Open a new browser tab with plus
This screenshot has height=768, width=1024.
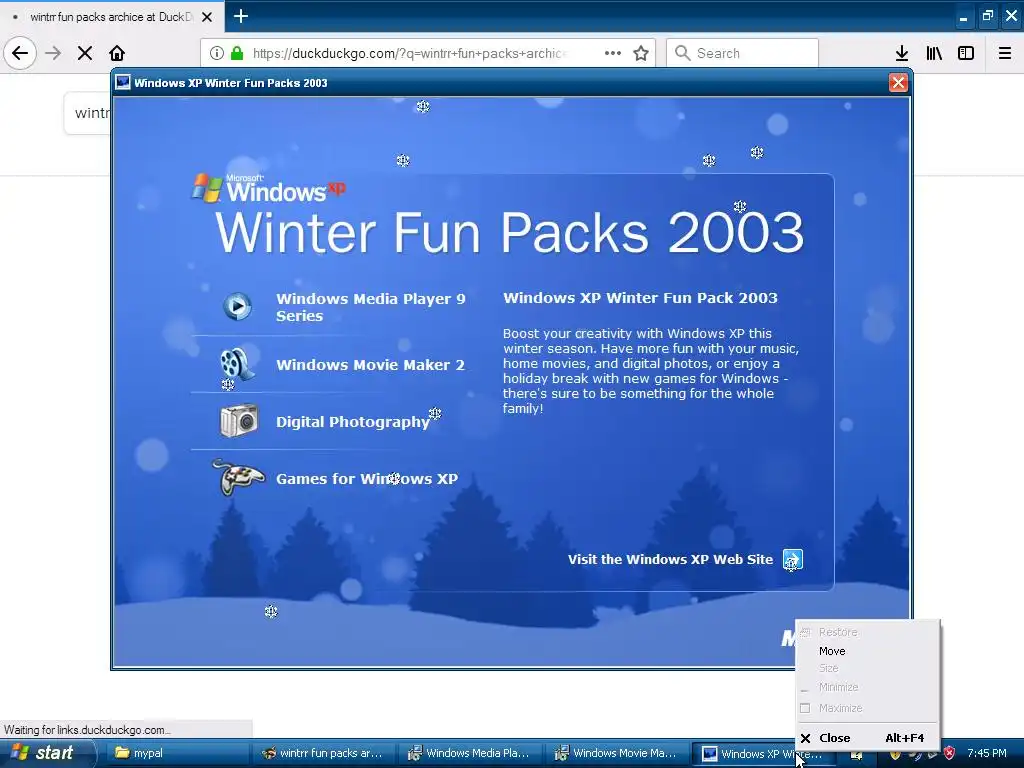click(241, 16)
